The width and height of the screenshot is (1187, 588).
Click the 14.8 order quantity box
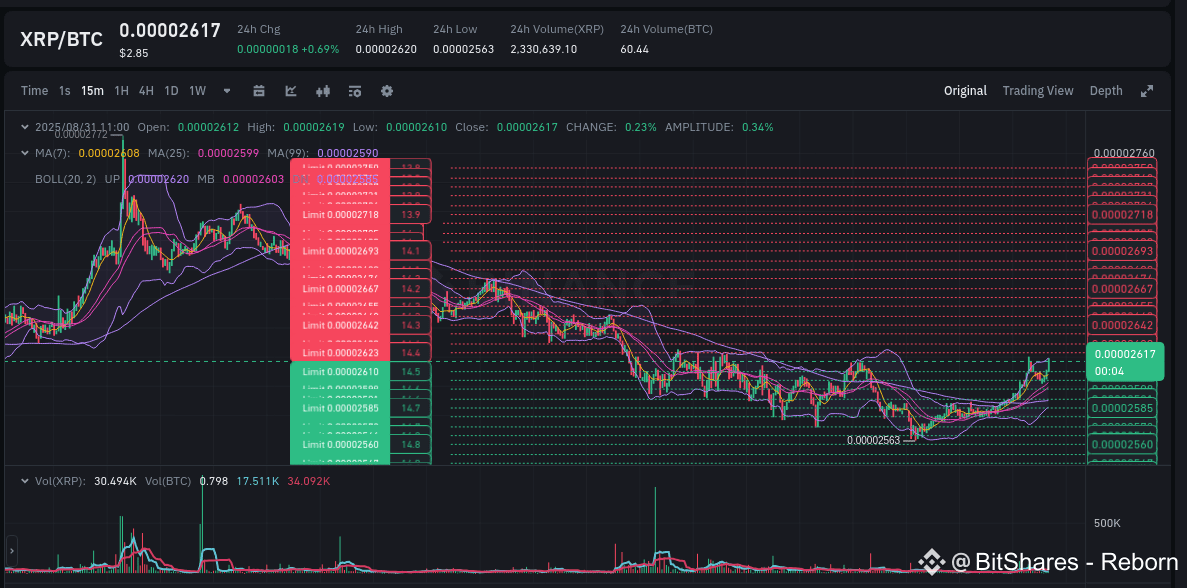[411, 444]
